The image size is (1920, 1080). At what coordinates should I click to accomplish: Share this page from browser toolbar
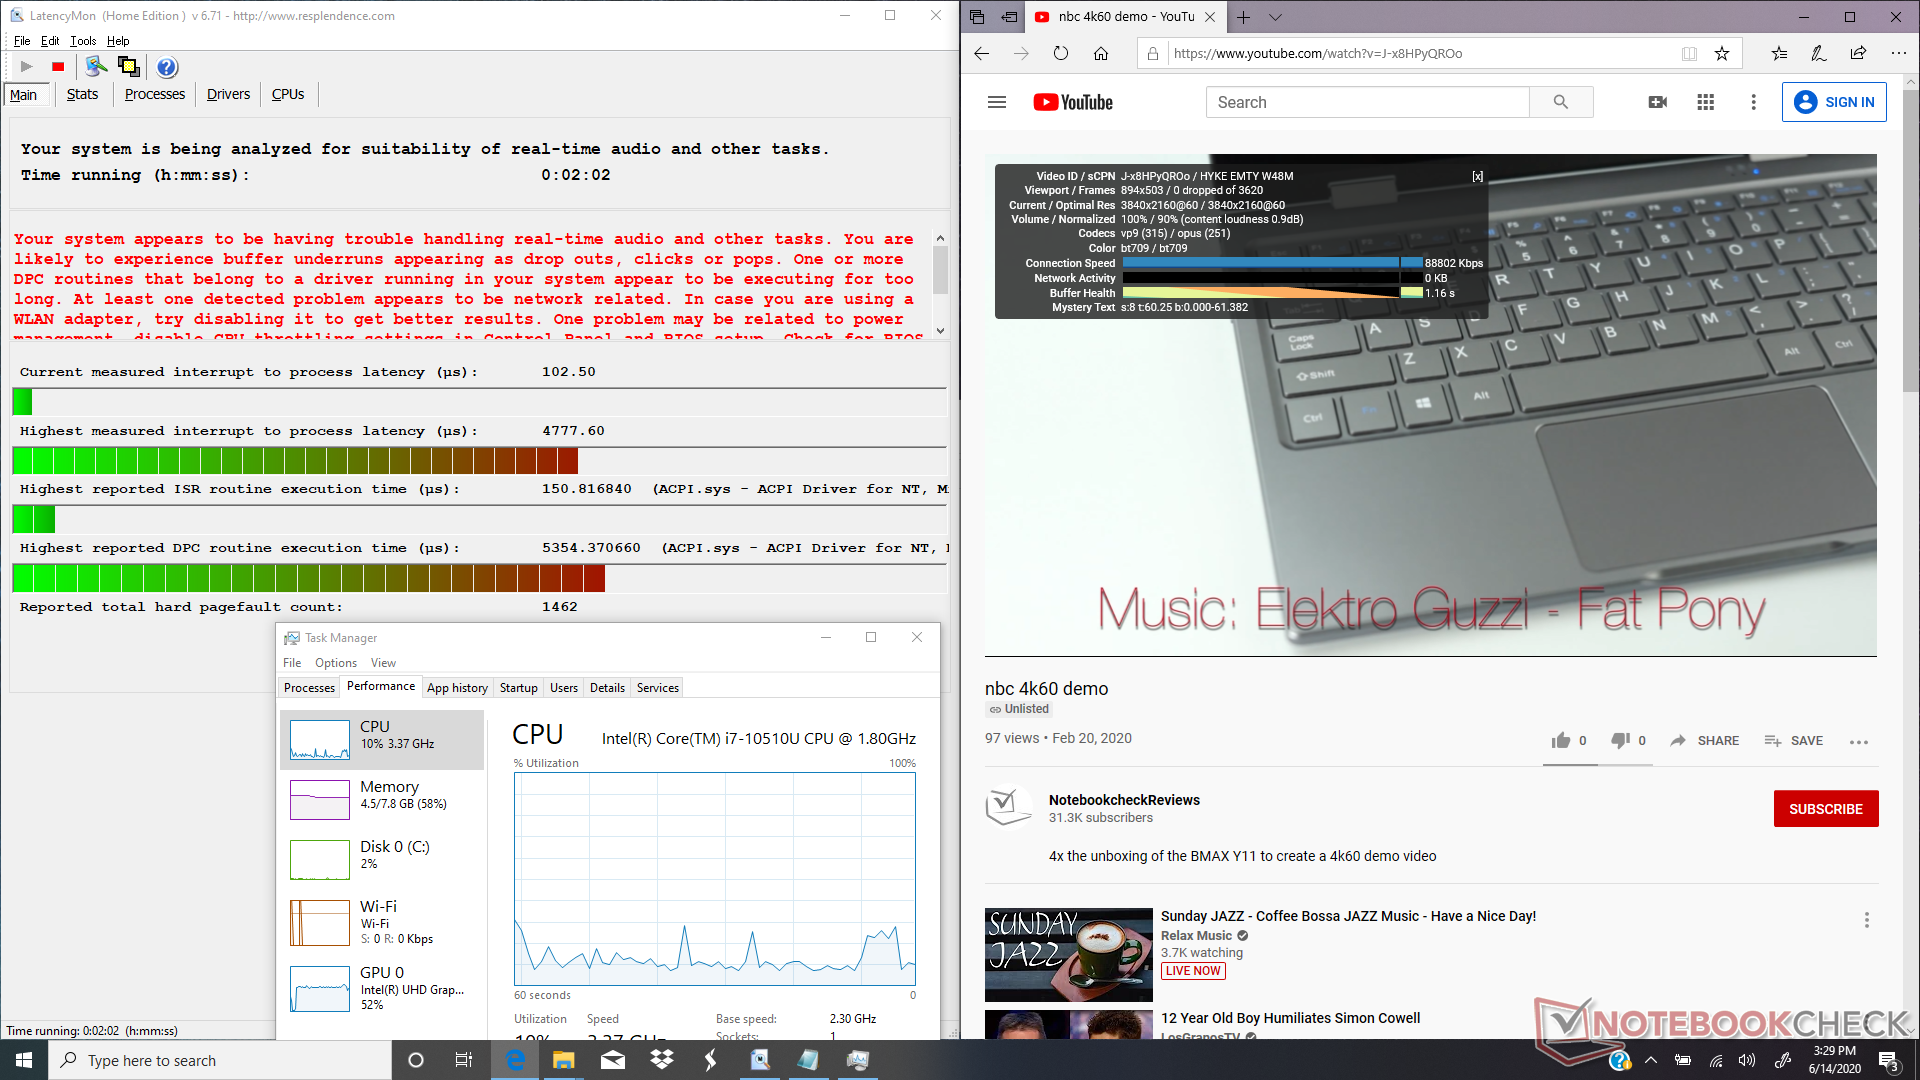(x=1858, y=54)
